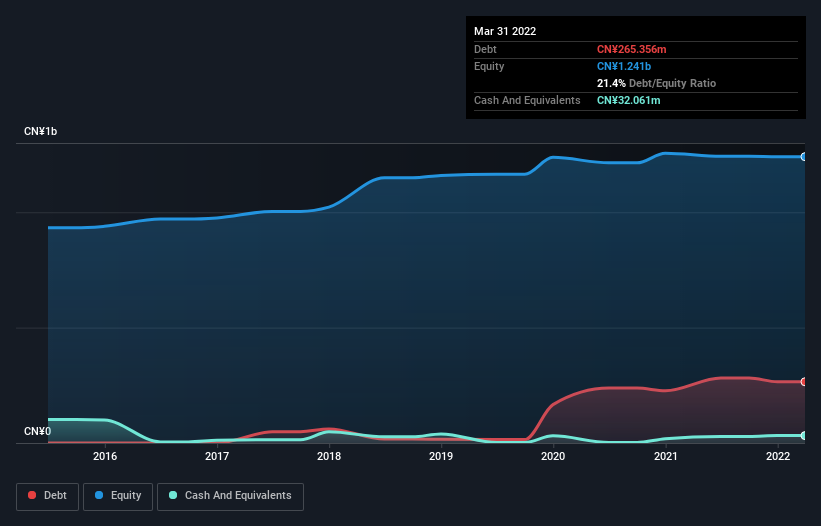This screenshot has width=821, height=526.
Task: Click the CN¥32.061m cash value
Action: tap(628, 100)
